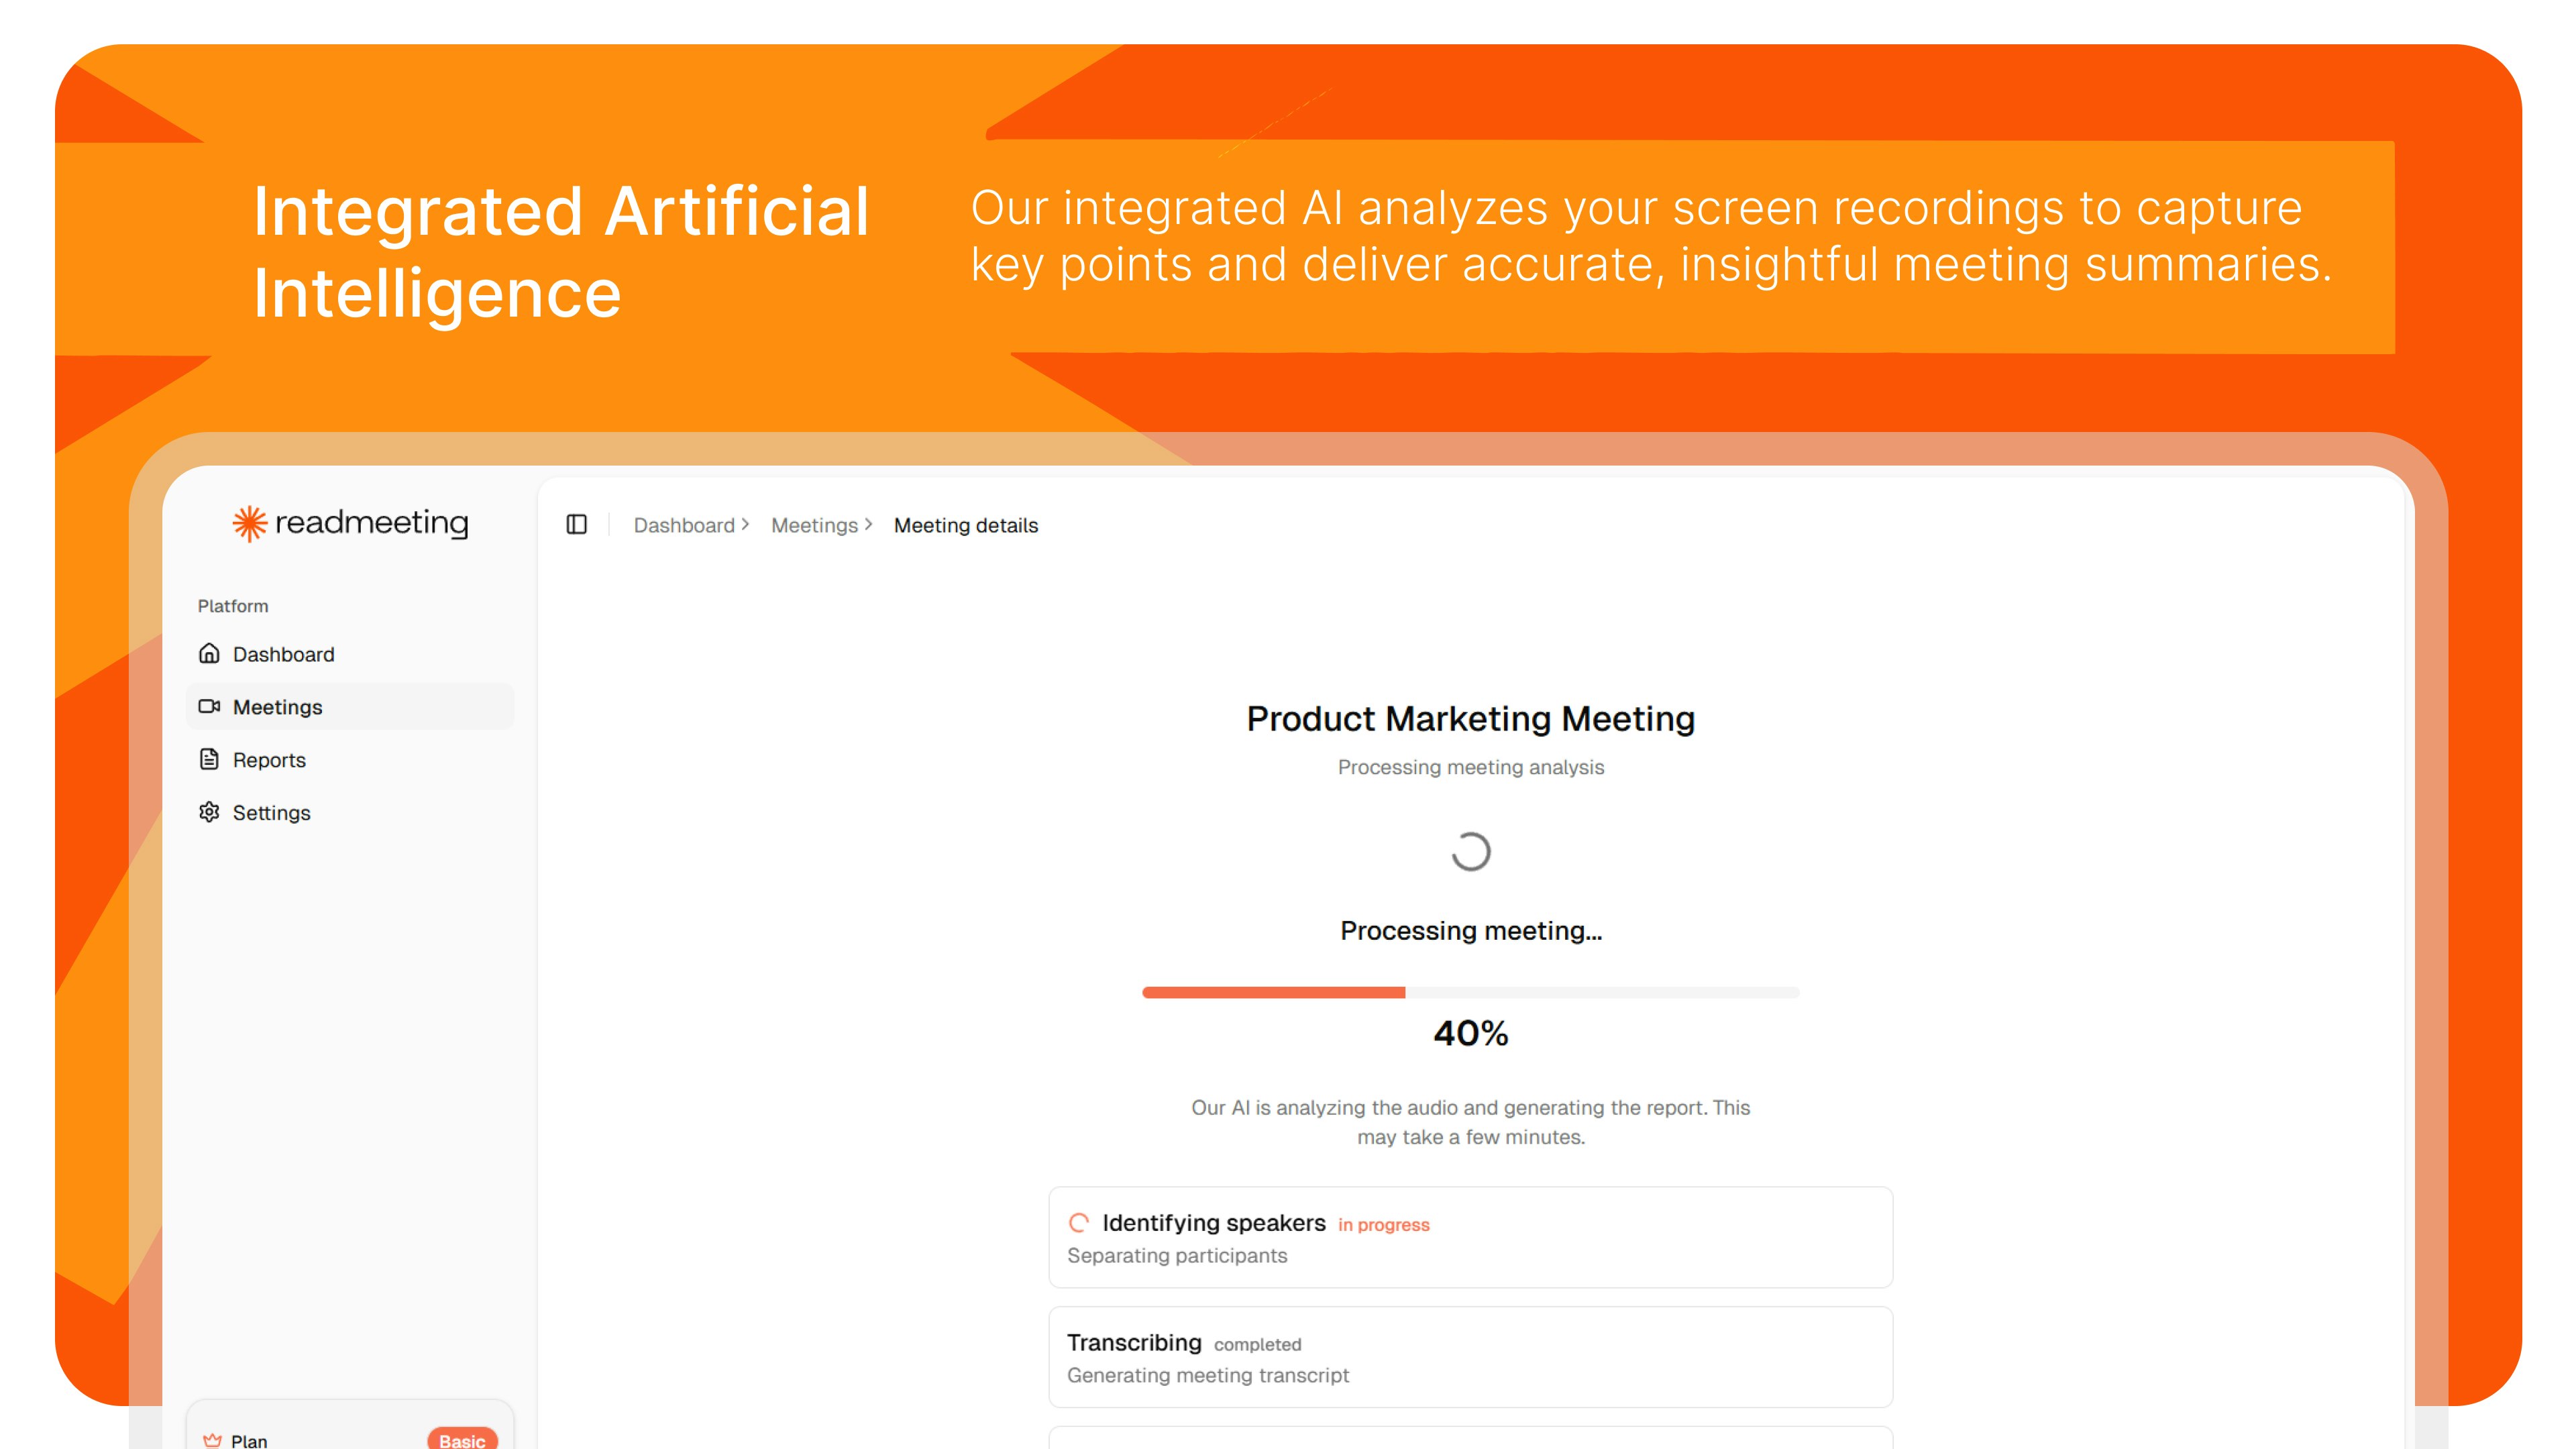Click the home icon beside Dashboard in sidebar
The image size is (2576, 1449).
(209, 654)
